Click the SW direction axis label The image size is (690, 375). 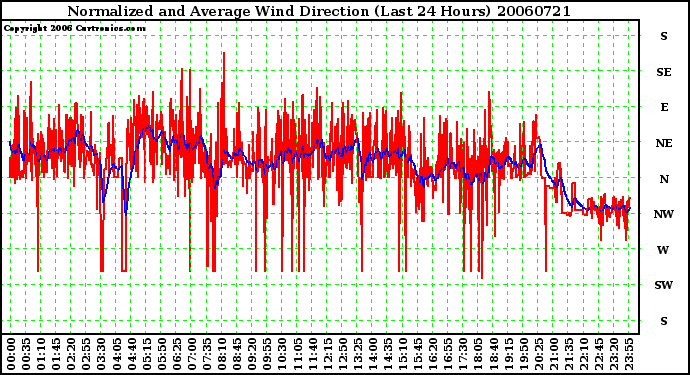tap(664, 285)
